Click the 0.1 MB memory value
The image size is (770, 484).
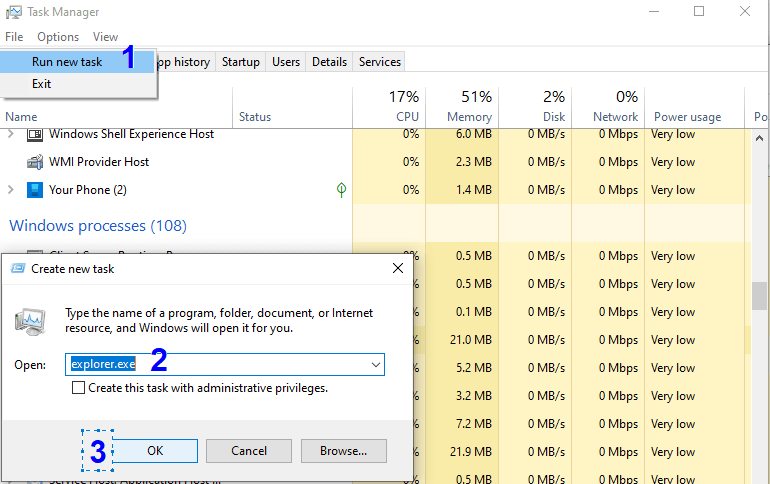tap(473, 312)
